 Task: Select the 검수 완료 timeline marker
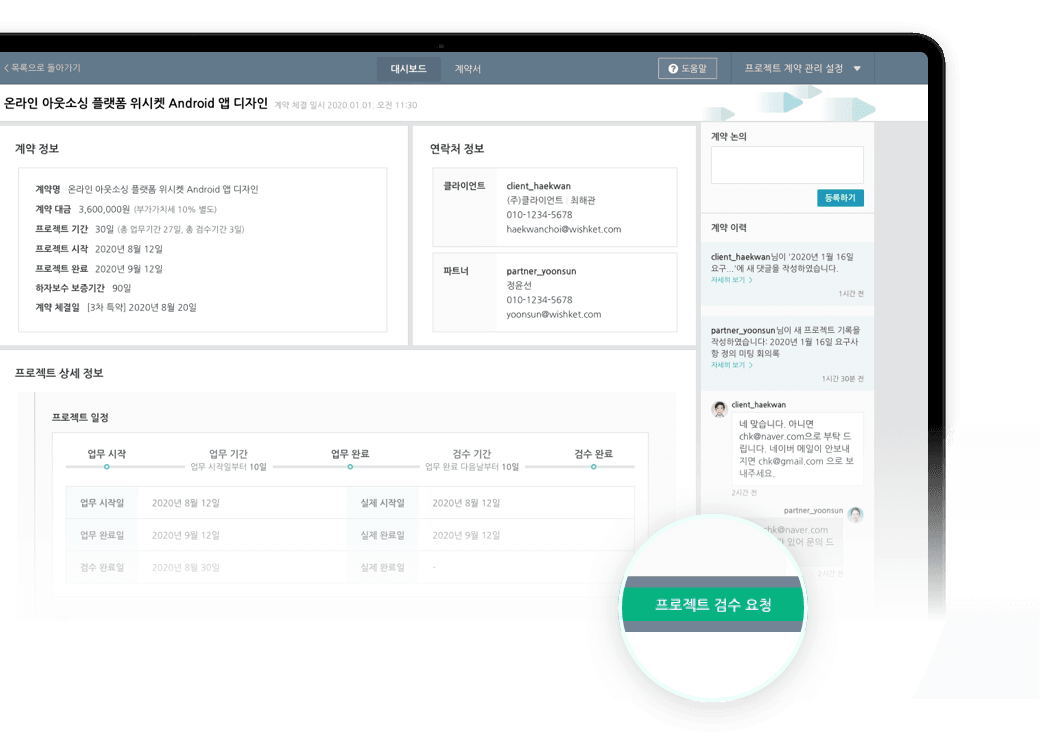(593, 467)
